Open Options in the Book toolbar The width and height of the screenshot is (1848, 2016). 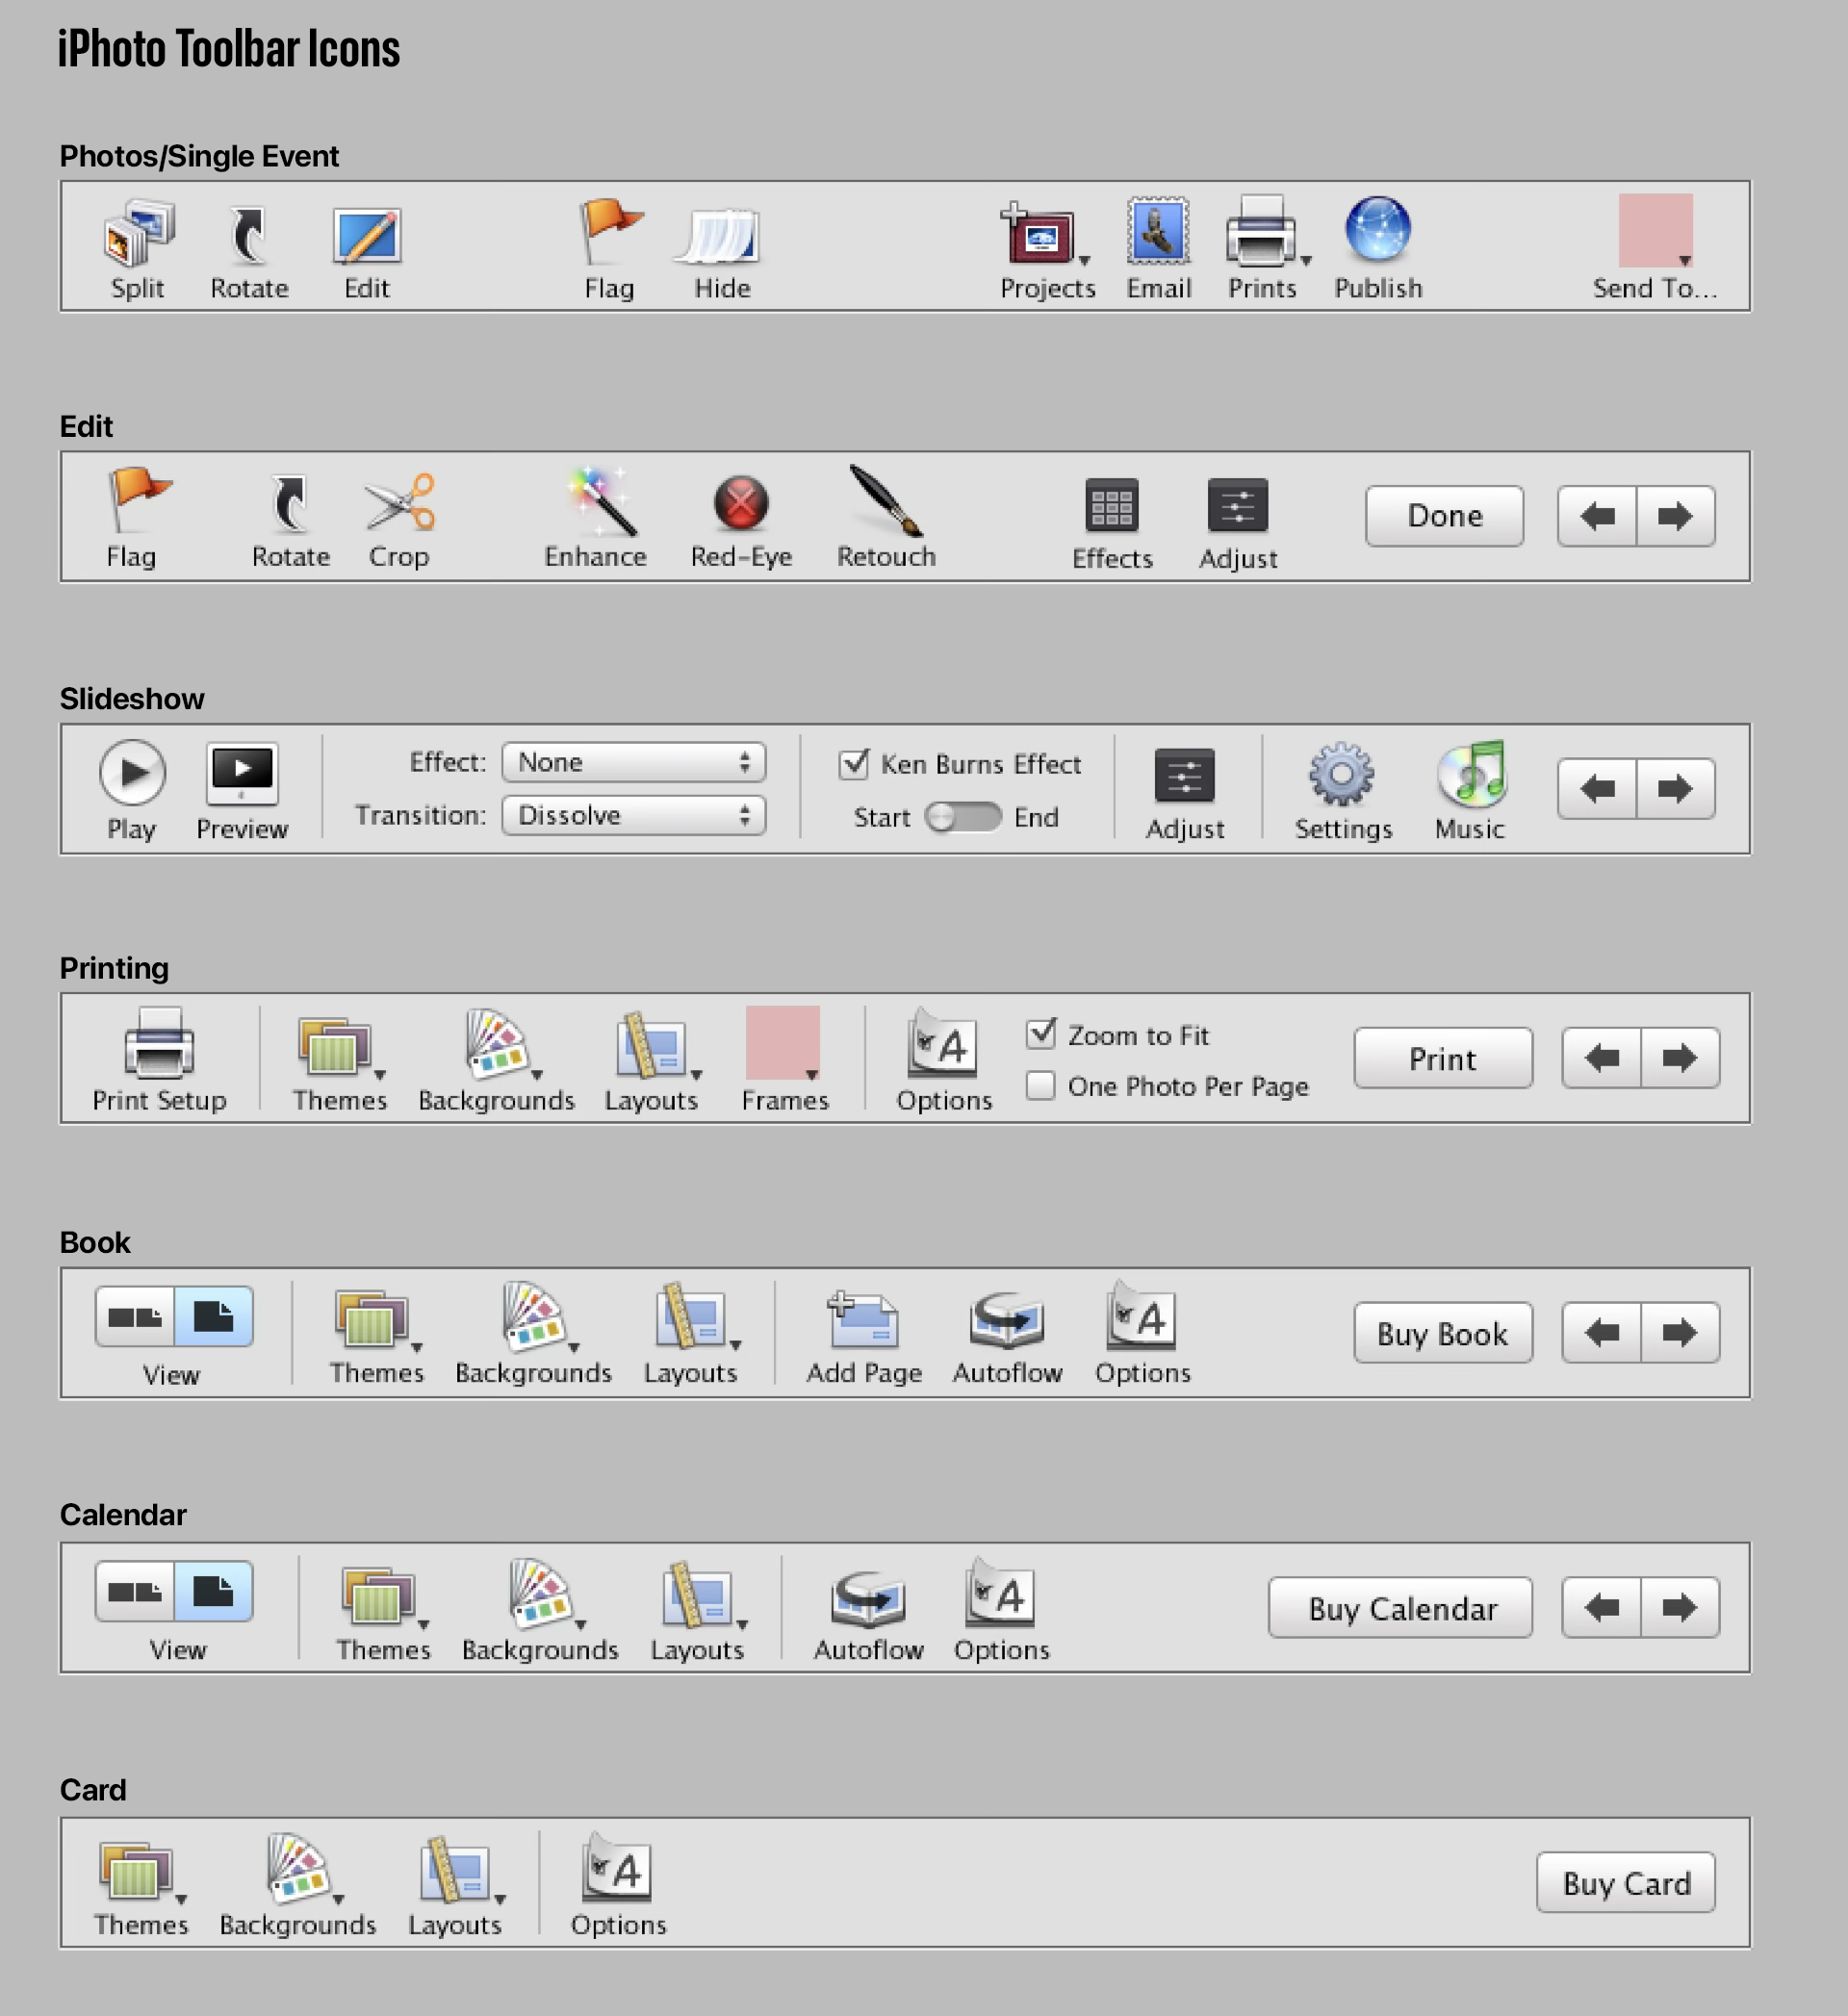1142,1315
